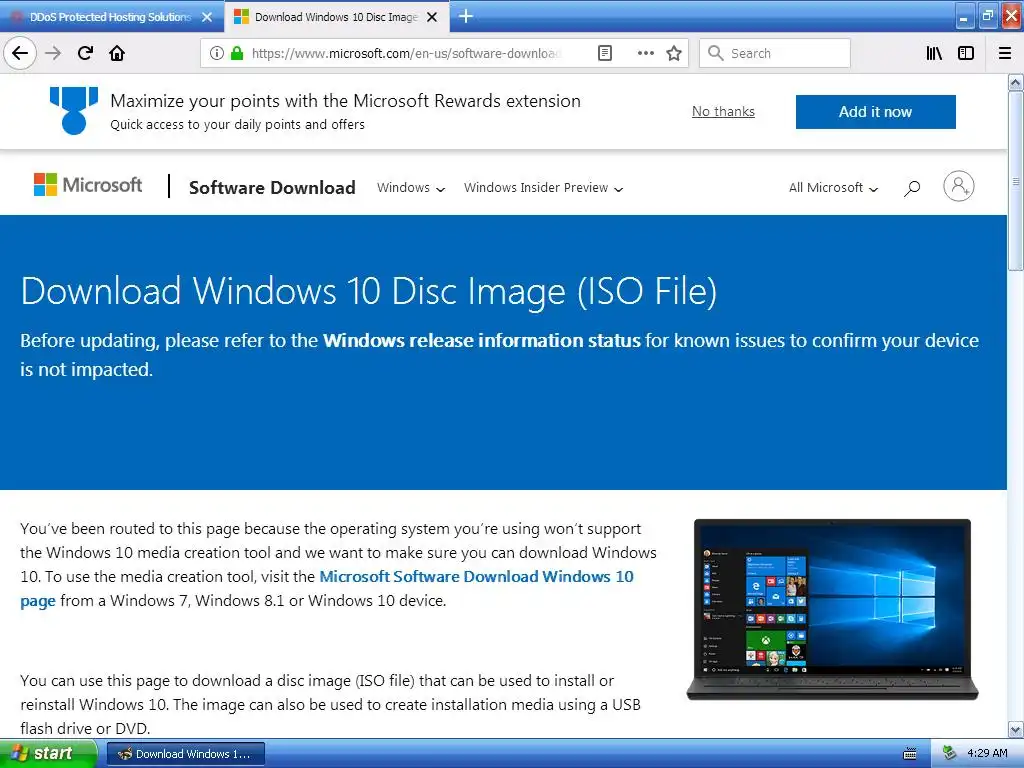Image resolution: width=1024 pixels, height=768 pixels.
Task: Open the Windows XP start button
Action: (x=48, y=754)
